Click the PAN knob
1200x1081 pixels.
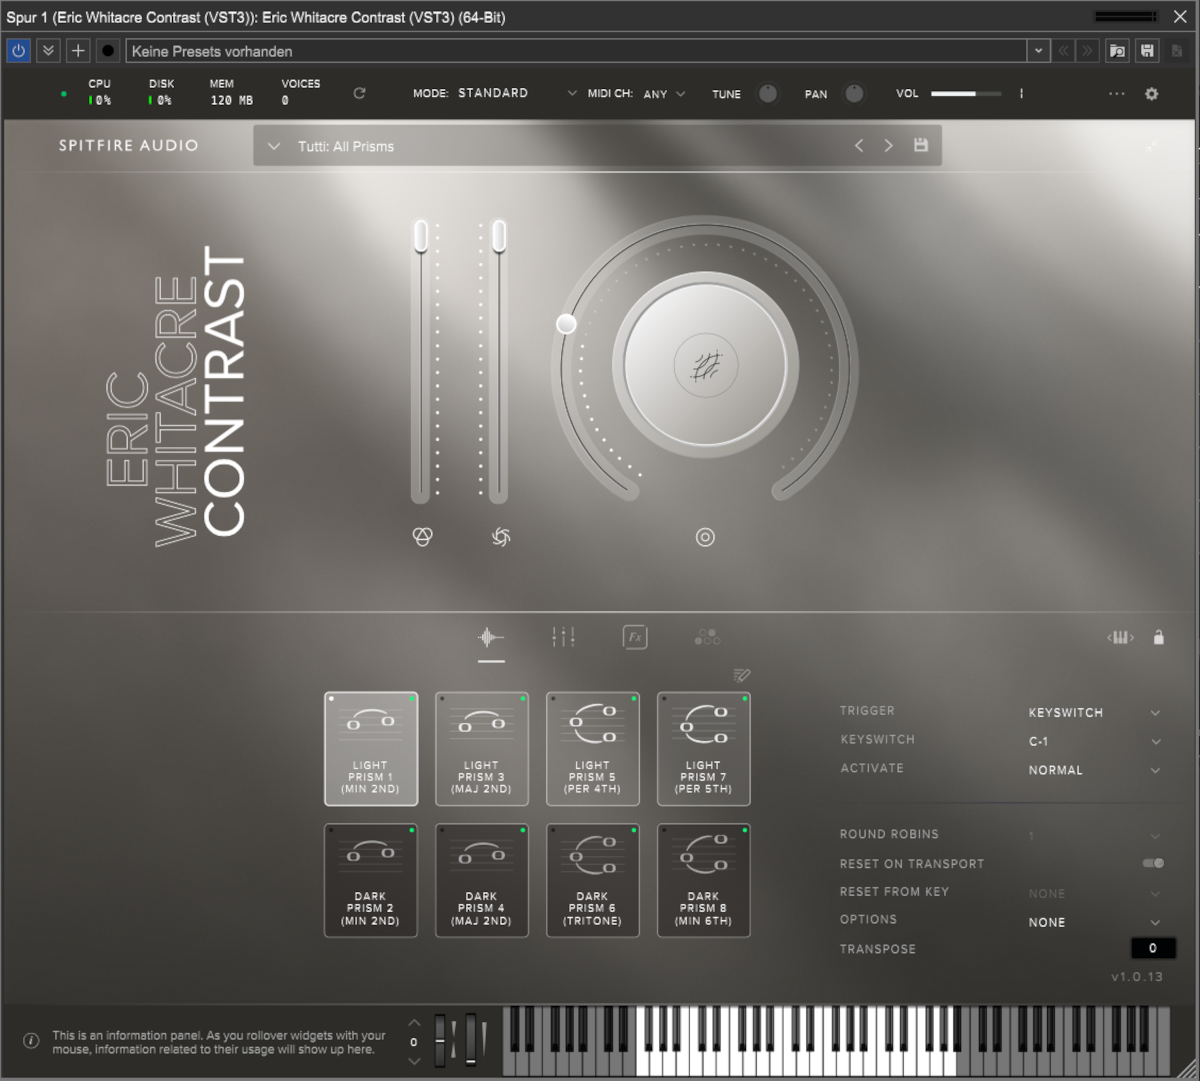(x=854, y=93)
